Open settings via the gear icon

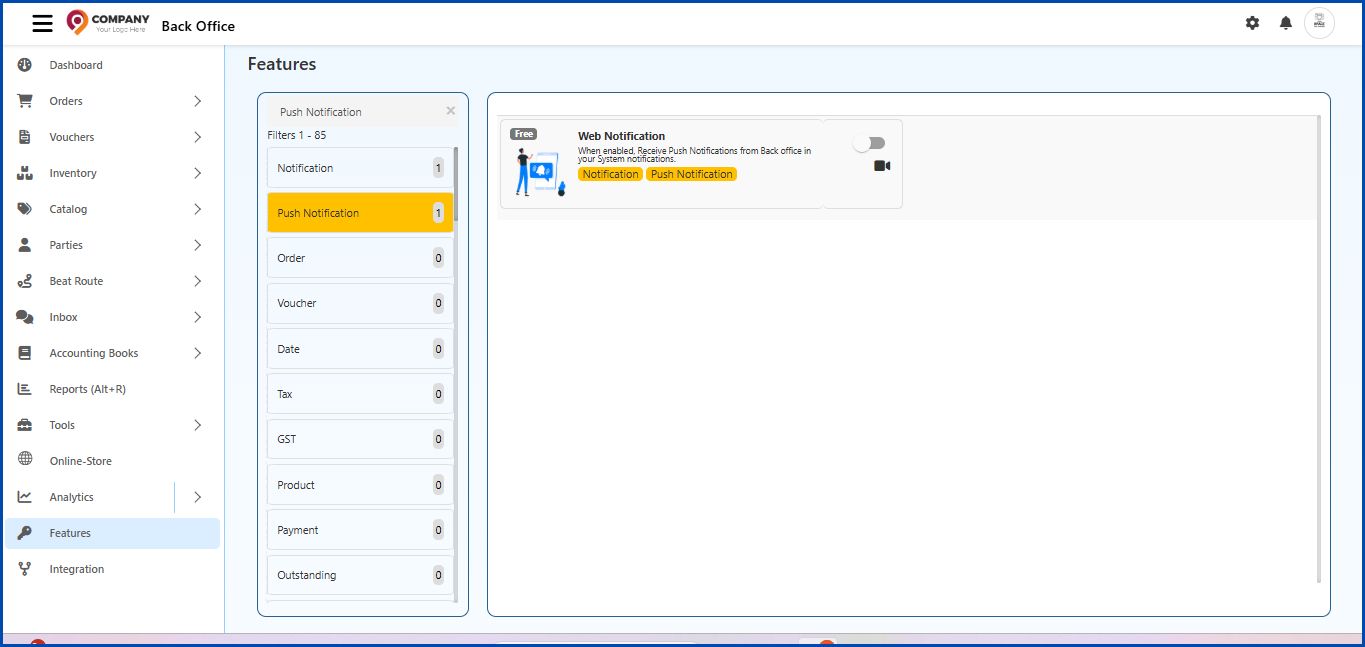click(x=1252, y=23)
